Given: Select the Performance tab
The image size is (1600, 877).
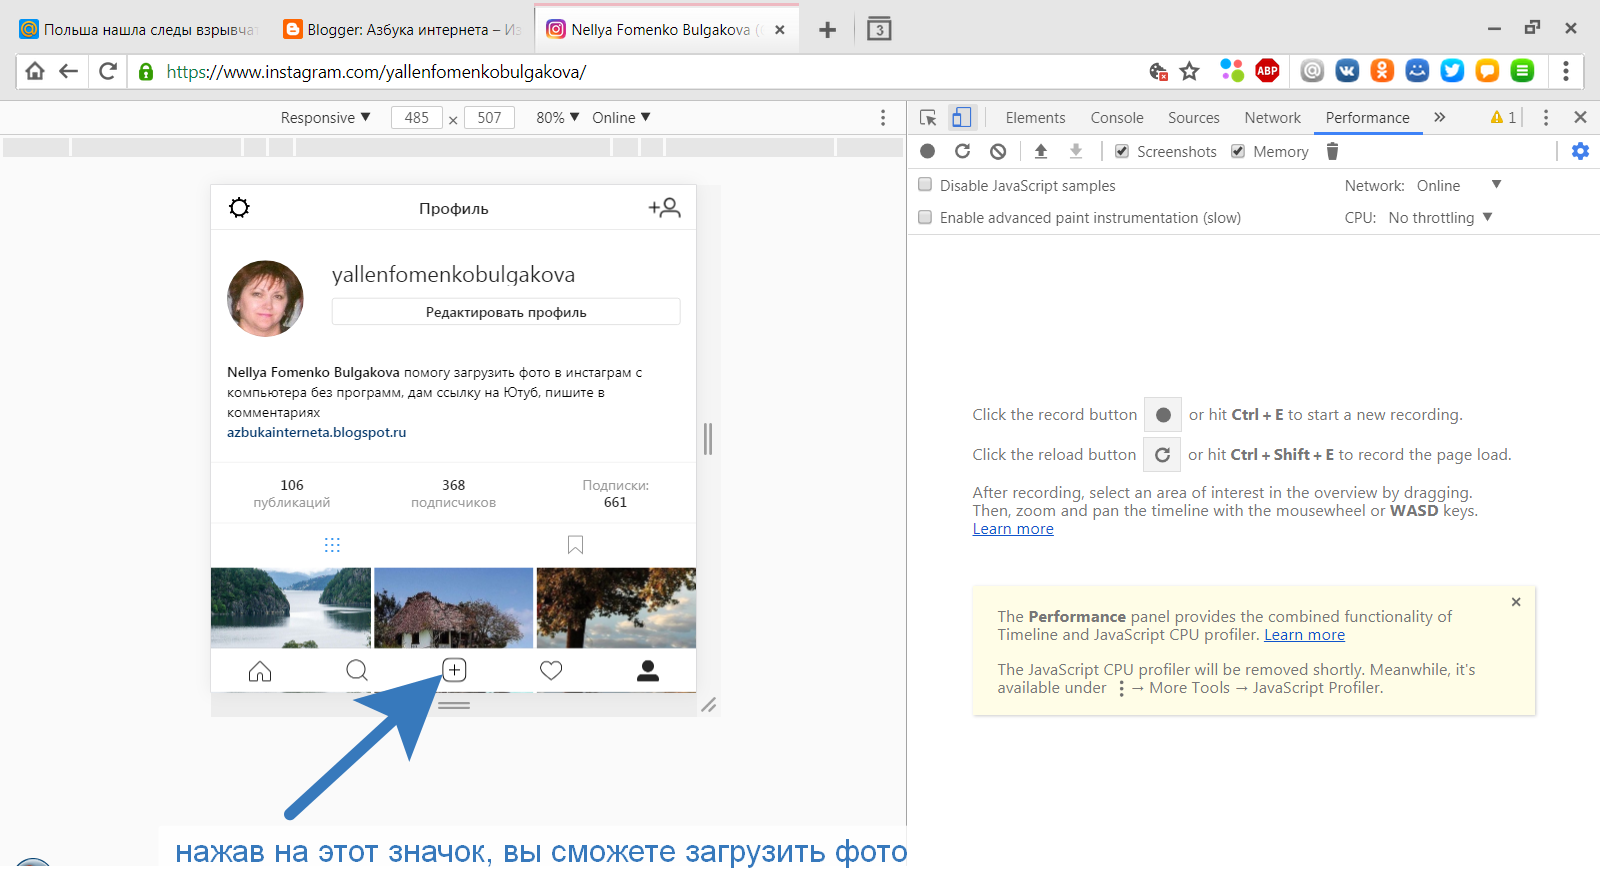Looking at the screenshot, I should click(1368, 118).
